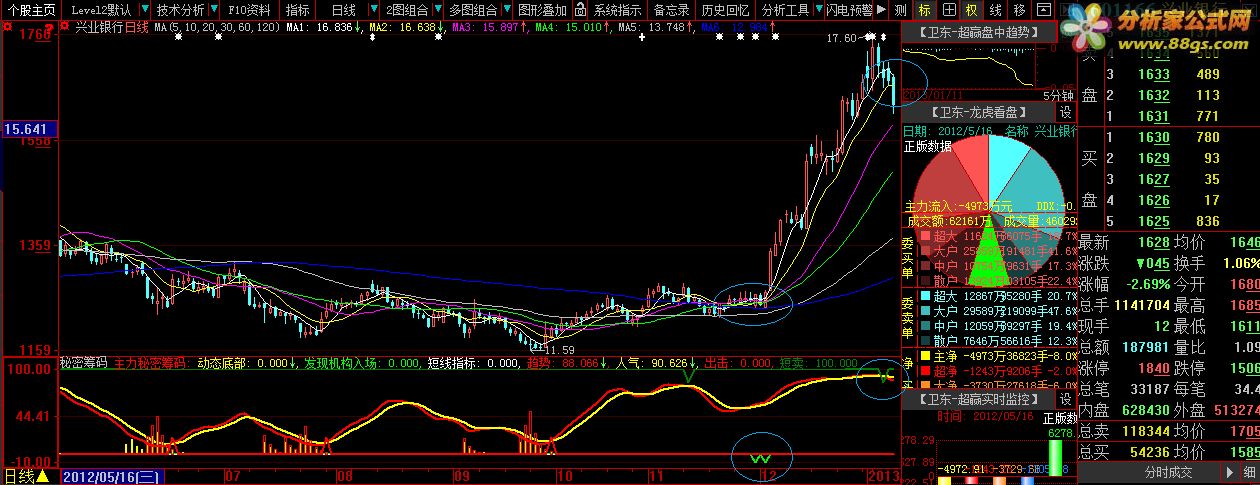Image resolution: width=1260 pixels, height=485 pixels.
Task: Open the 分析工具 menu
Action: click(785, 10)
